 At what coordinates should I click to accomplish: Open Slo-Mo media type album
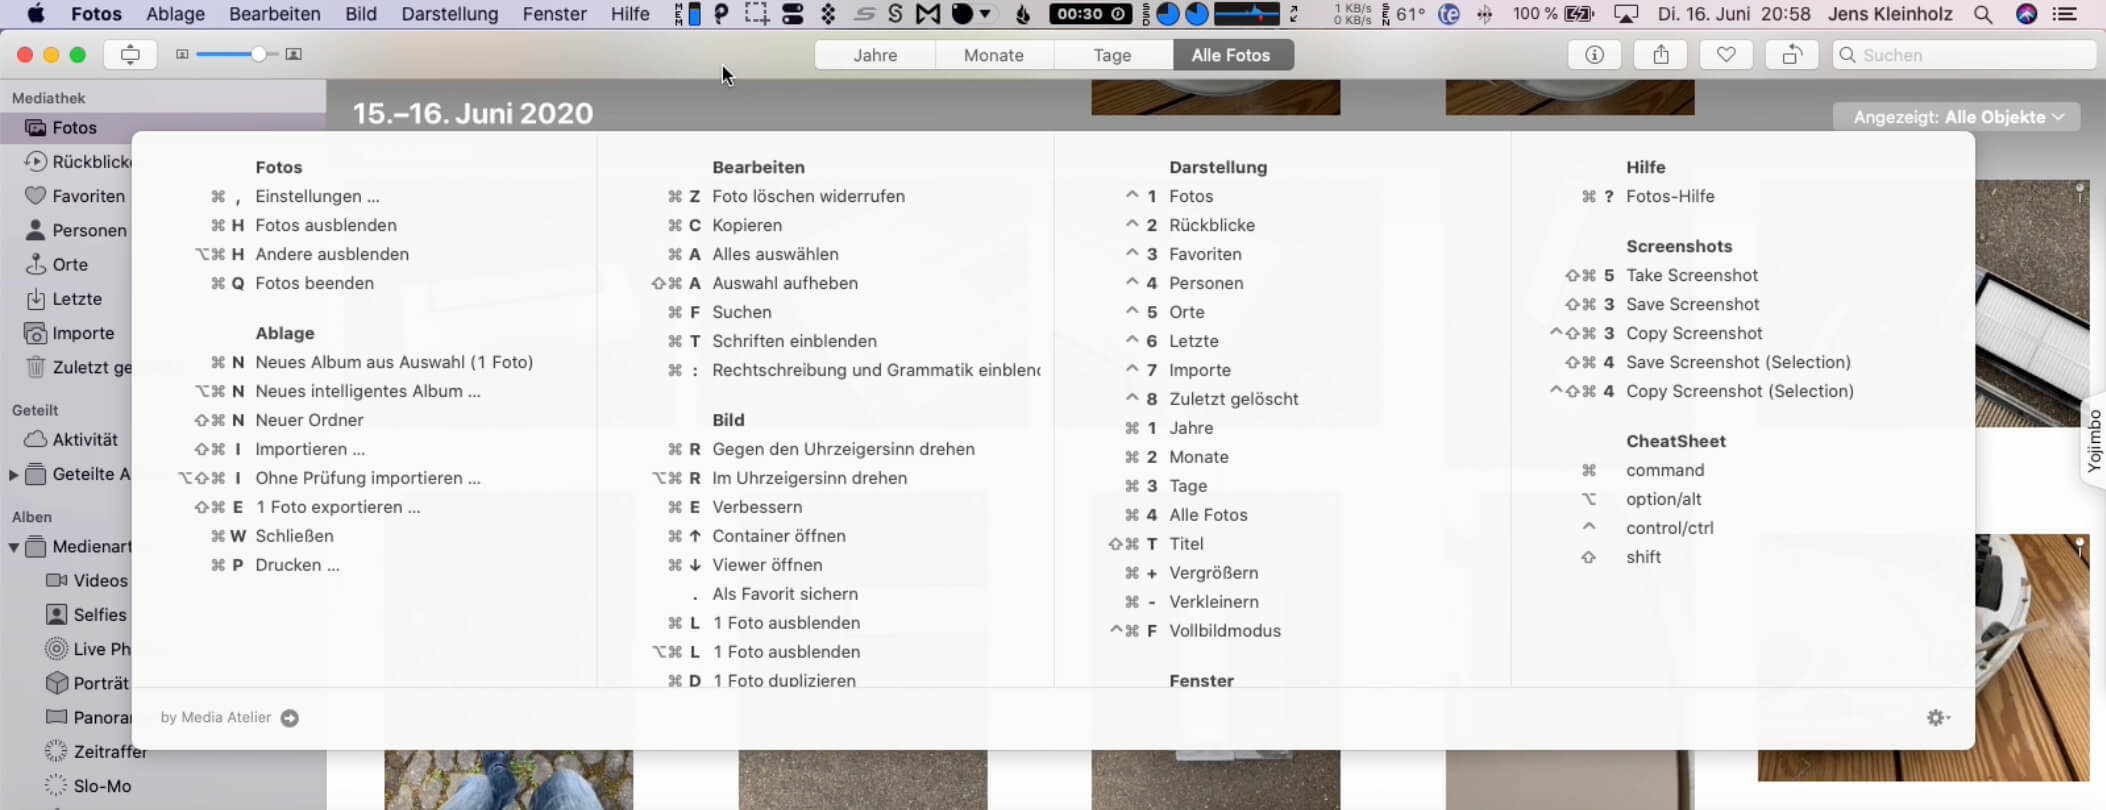tap(88, 786)
